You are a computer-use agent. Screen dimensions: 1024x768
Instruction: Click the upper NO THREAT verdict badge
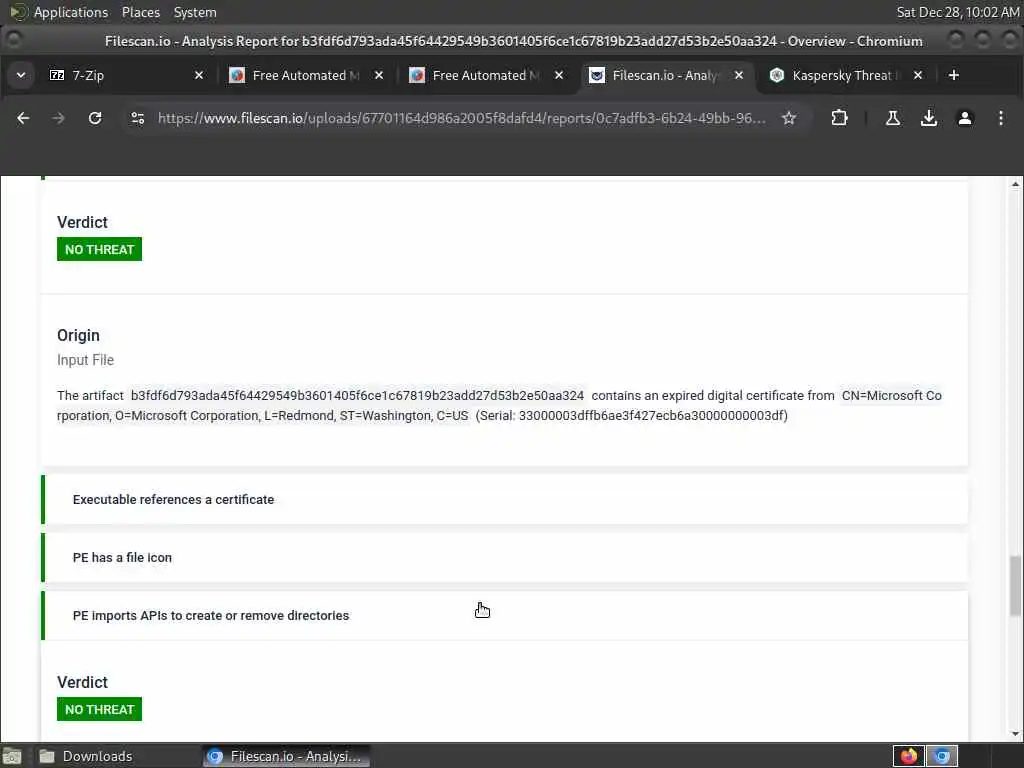click(x=99, y=249)
